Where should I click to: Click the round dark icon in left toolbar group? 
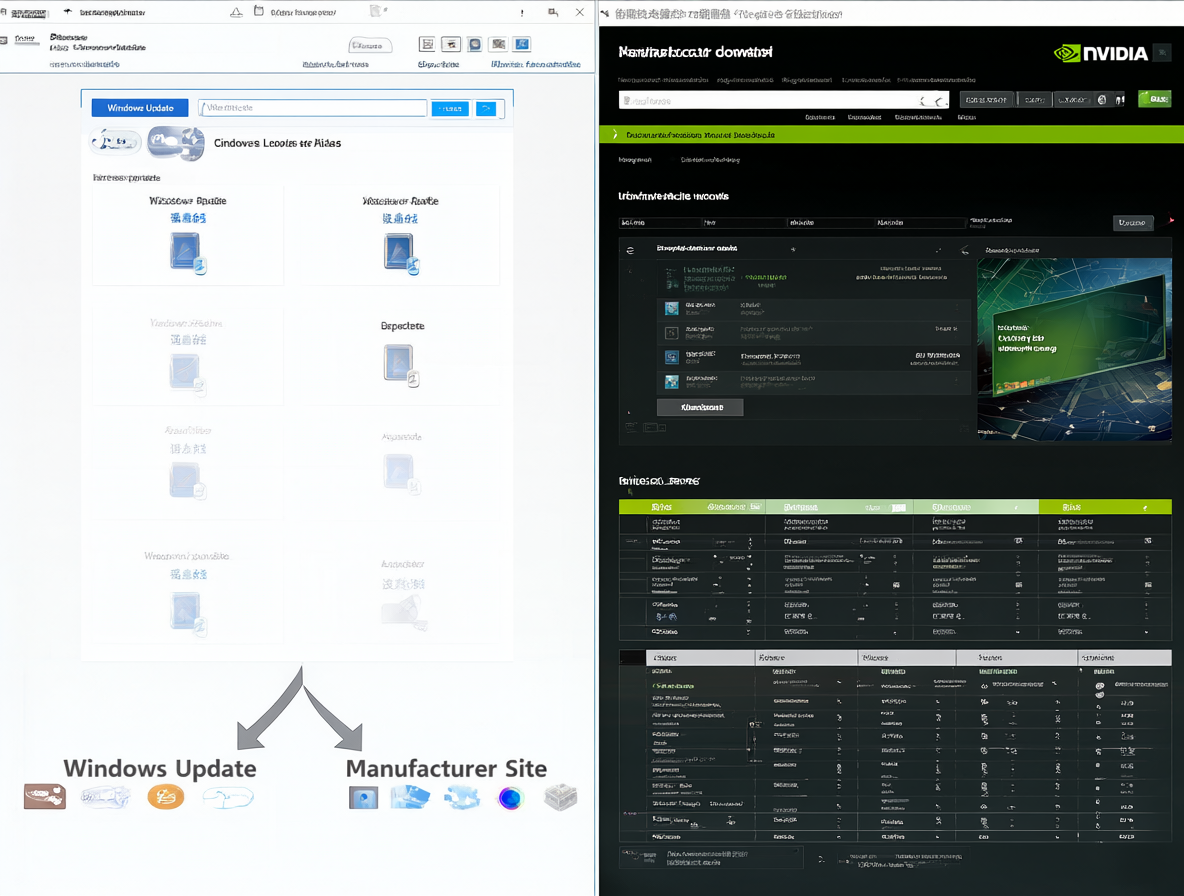474,45
